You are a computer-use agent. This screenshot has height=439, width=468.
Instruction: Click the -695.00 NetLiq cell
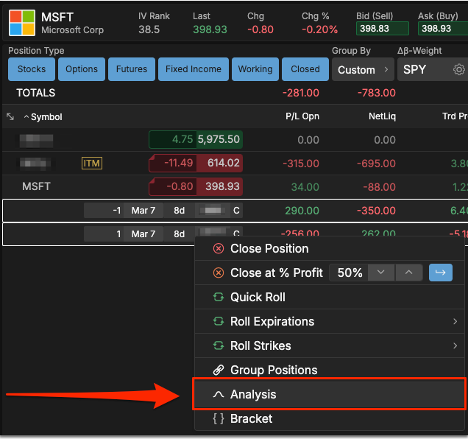pyautogui.click(x=376, y=164)
